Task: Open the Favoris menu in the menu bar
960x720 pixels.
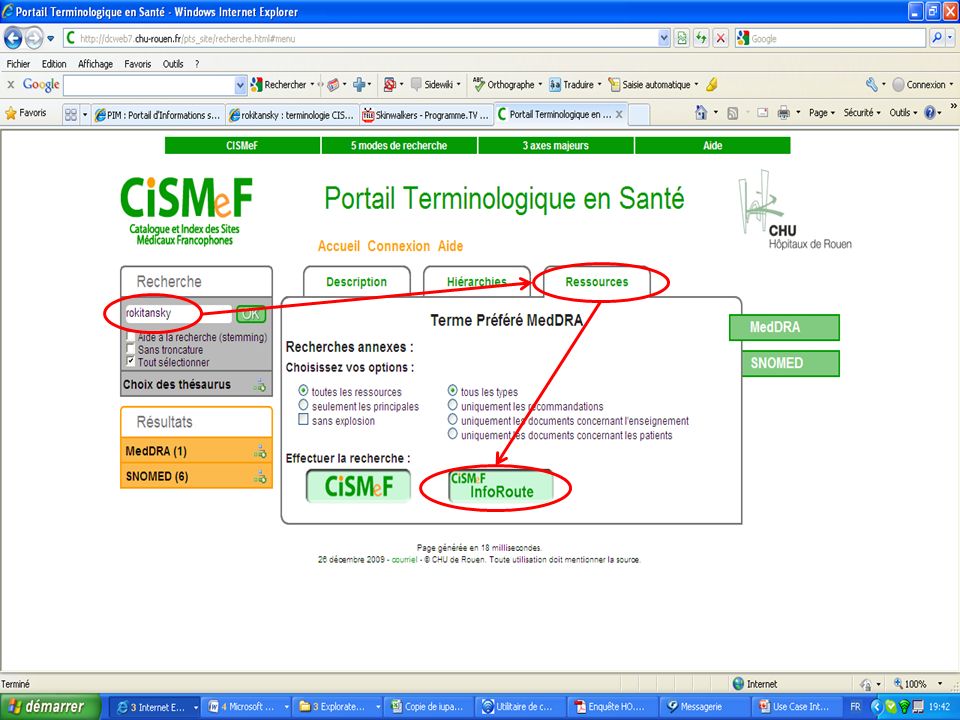Action: tap(137, 64)
